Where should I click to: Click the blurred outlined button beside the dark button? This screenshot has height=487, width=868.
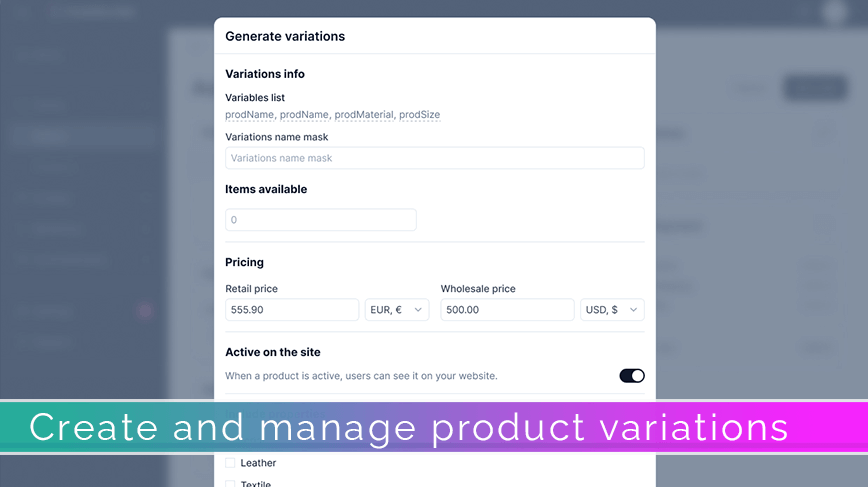tap(752, 87)
